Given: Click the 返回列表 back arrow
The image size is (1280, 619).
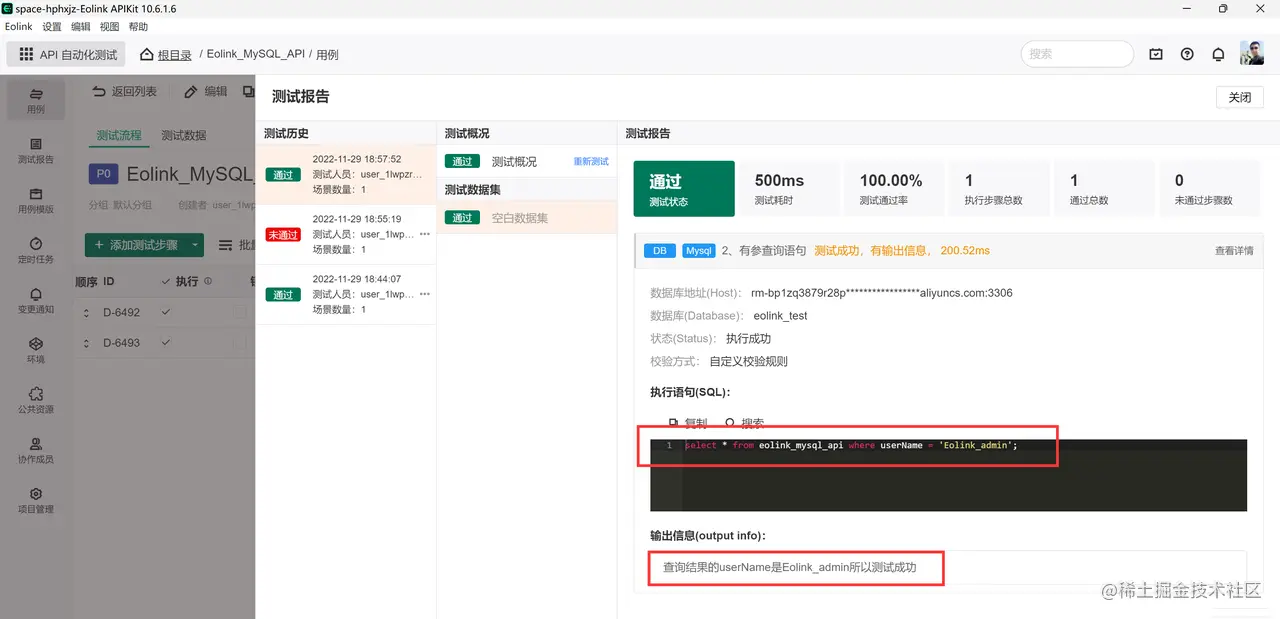Looking at the screenshot, I should pos(99,91).
